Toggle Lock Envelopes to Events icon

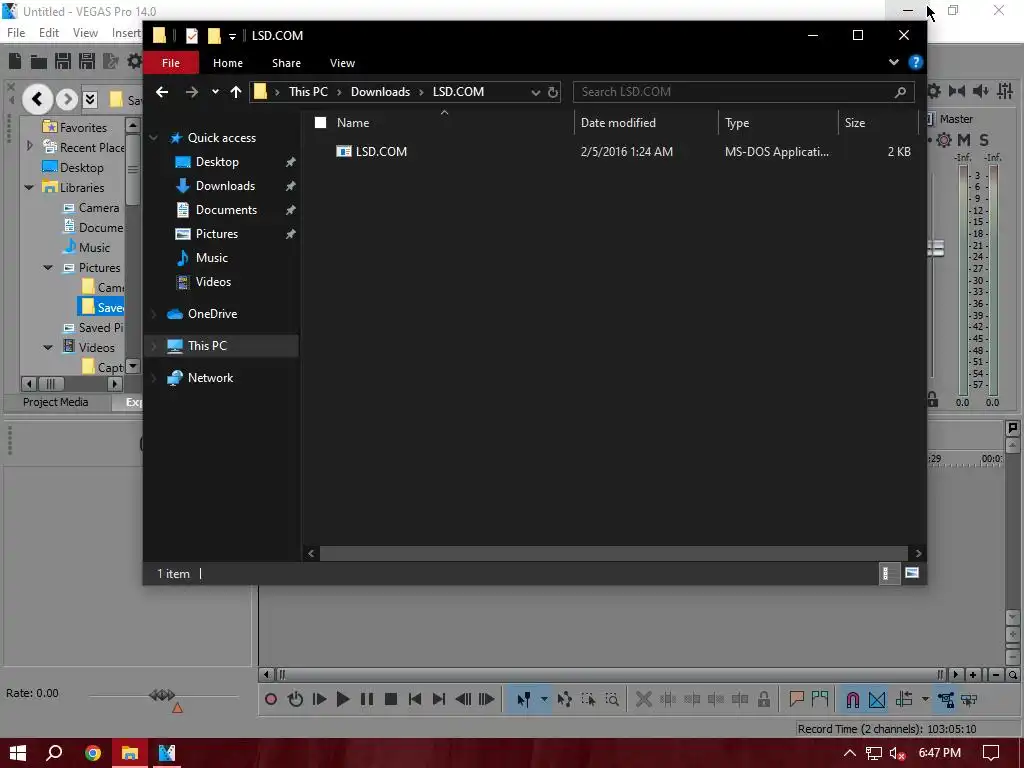pos(946,699)
